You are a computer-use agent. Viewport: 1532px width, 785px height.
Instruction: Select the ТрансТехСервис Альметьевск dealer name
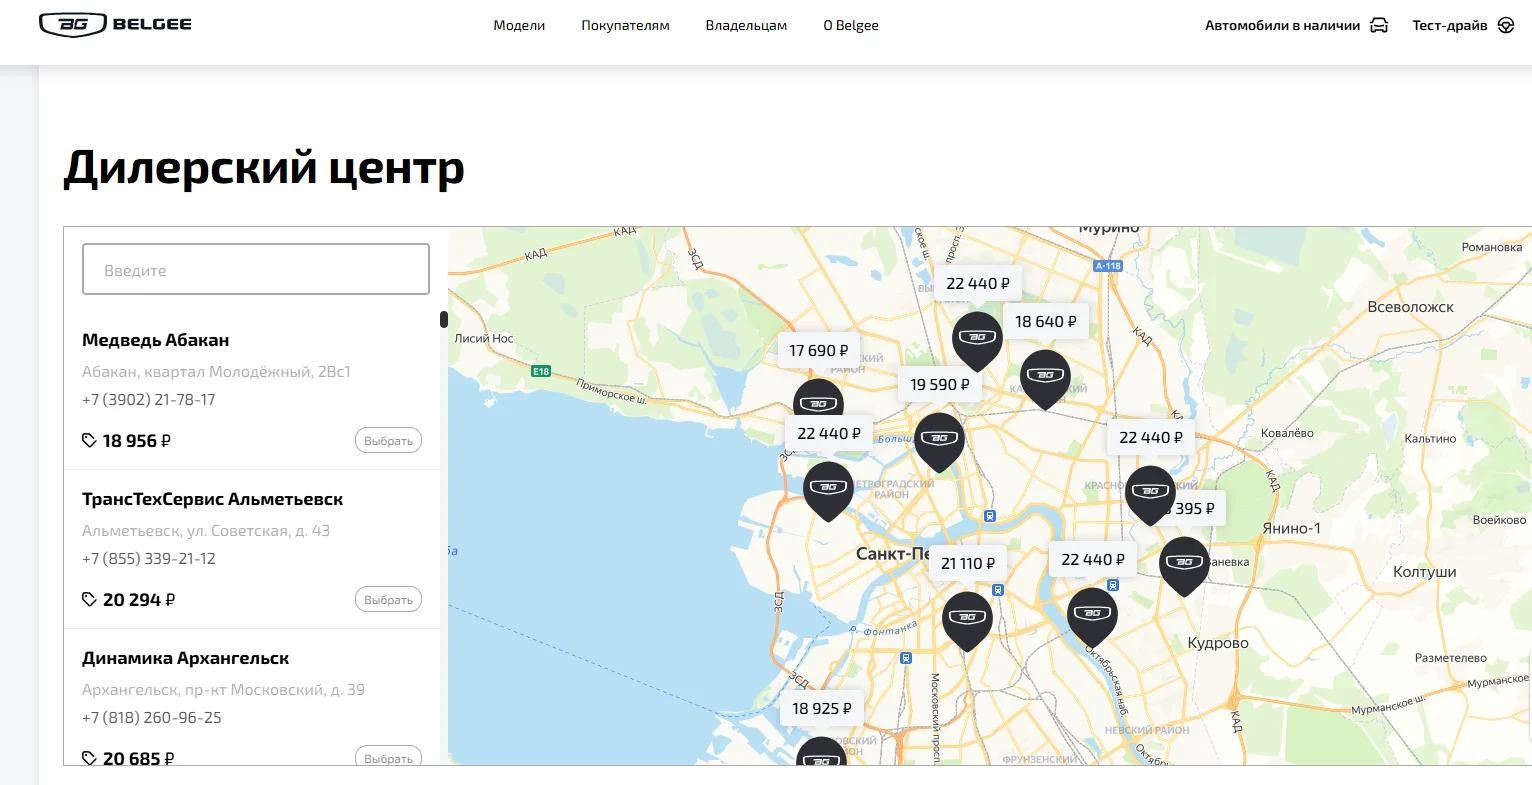tap(213, 499)
